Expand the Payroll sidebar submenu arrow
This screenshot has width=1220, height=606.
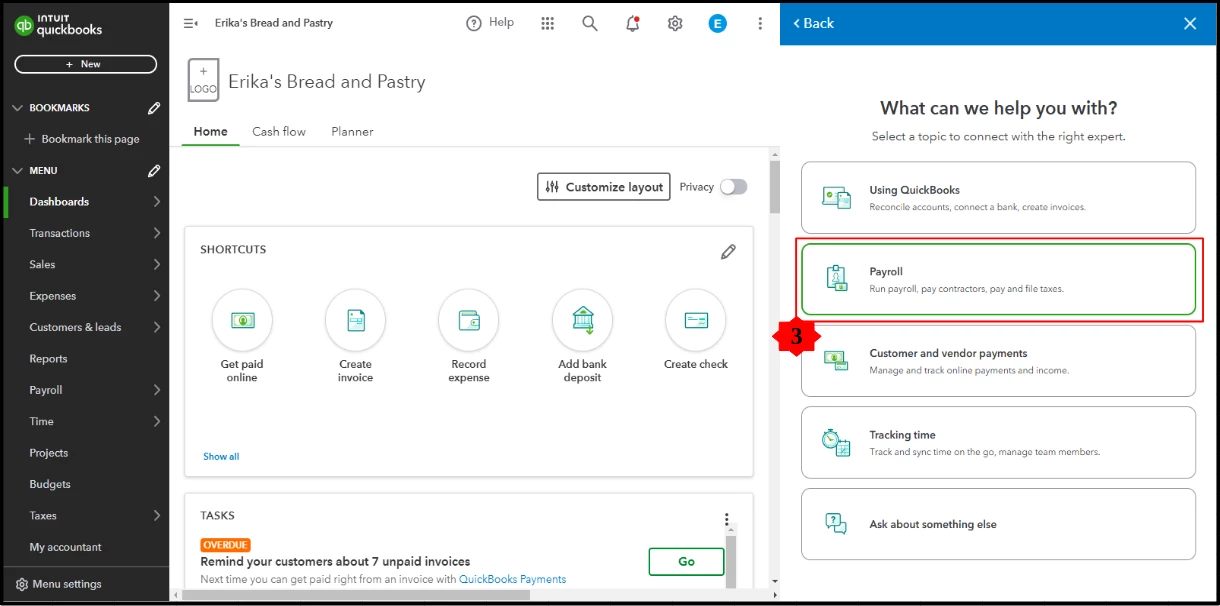[x=157, y=390]
